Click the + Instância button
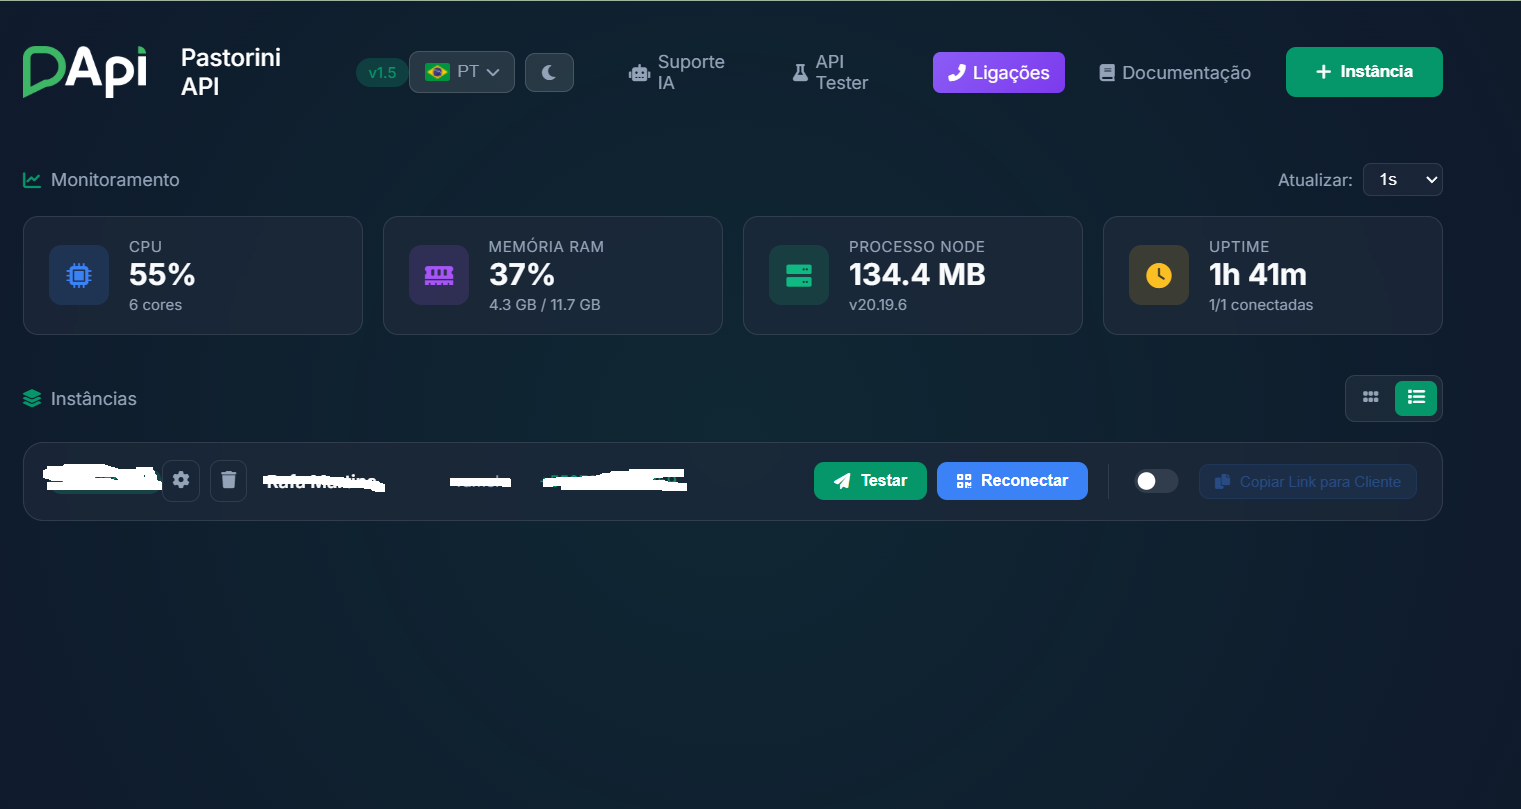This screenshot has height=809, width=1521. (1363, 72)
